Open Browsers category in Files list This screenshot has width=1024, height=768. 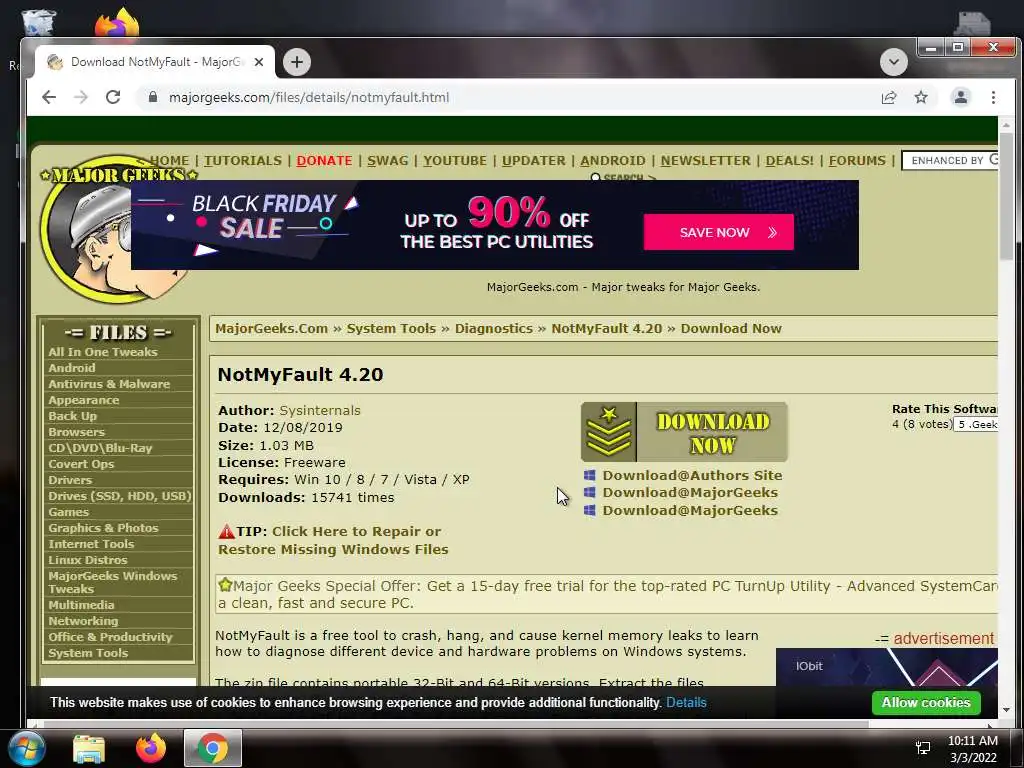tap(76, 432)
